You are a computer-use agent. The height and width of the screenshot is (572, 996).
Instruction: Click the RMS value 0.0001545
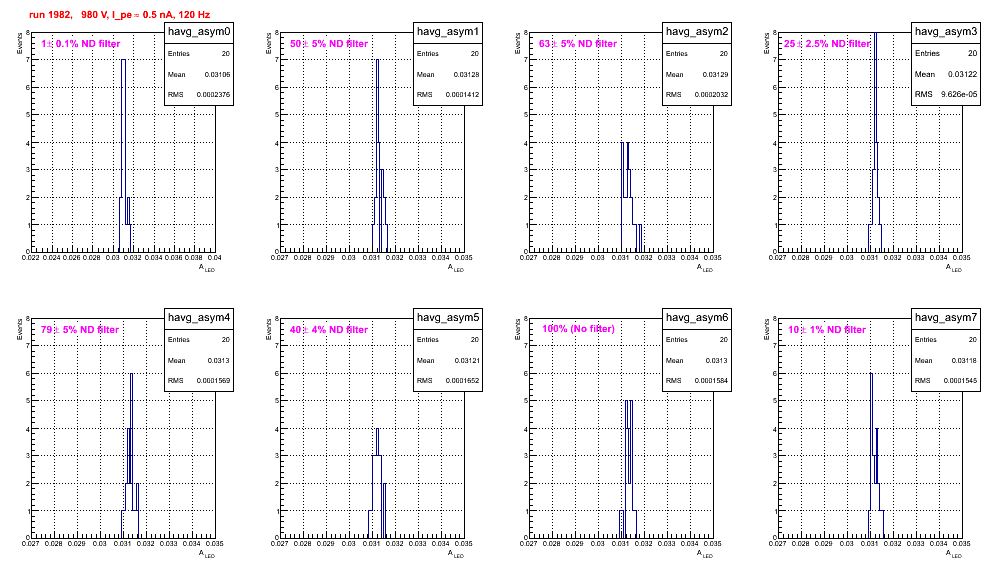tap(960, 381)
